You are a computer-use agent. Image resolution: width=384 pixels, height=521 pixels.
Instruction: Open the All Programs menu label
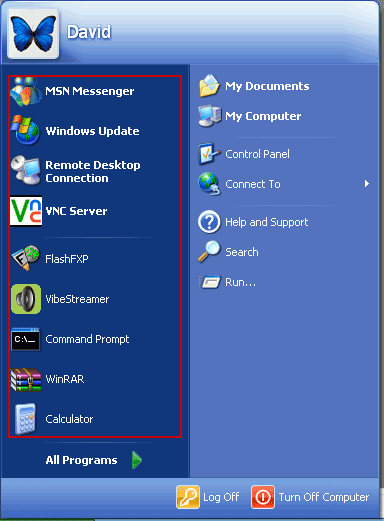click(81, 460)
